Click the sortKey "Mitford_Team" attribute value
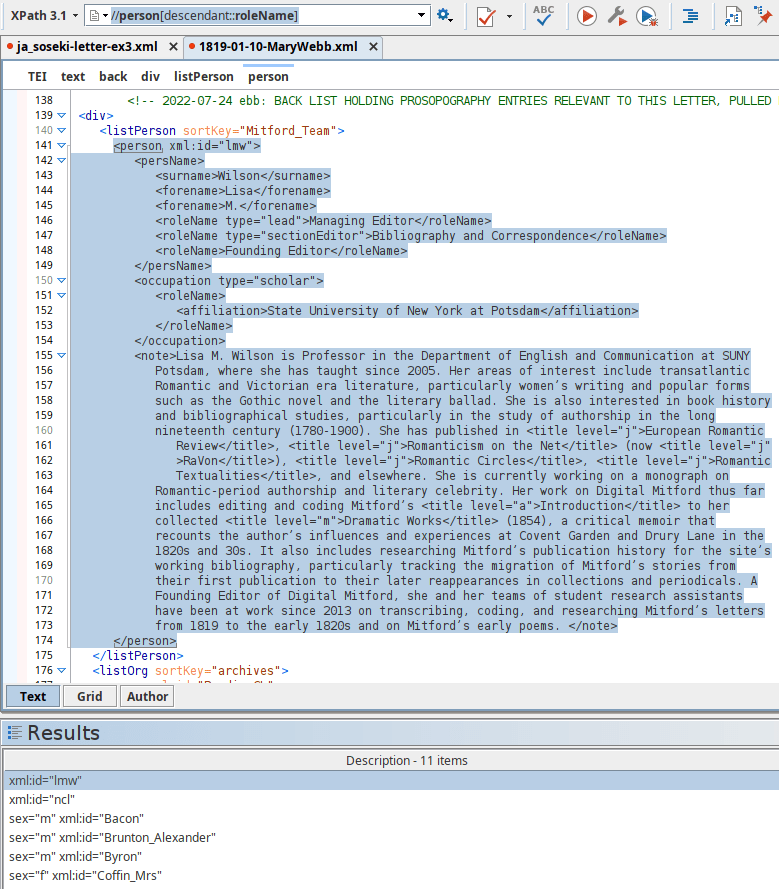 (287, 131)
